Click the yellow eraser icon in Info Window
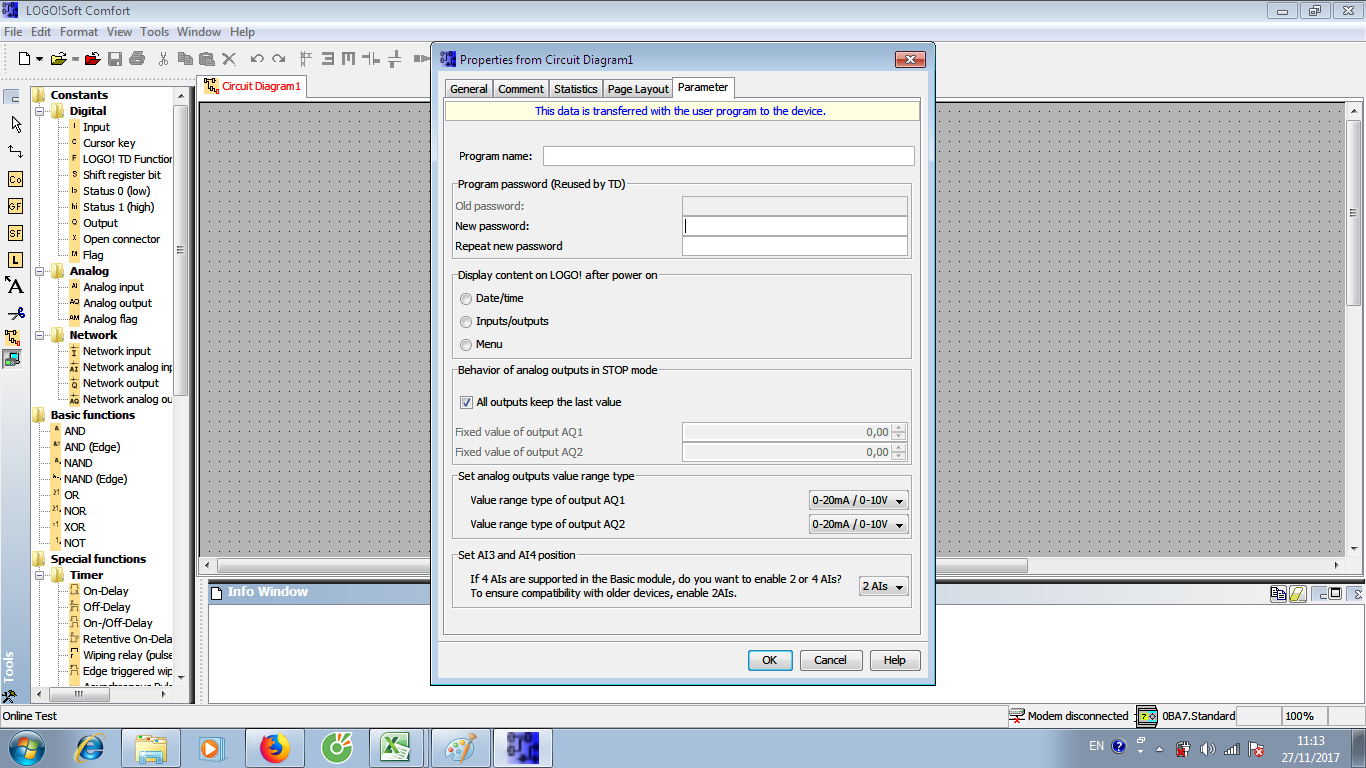Viewport: 1366px width, 768px height. click(x=1298, y=593)
